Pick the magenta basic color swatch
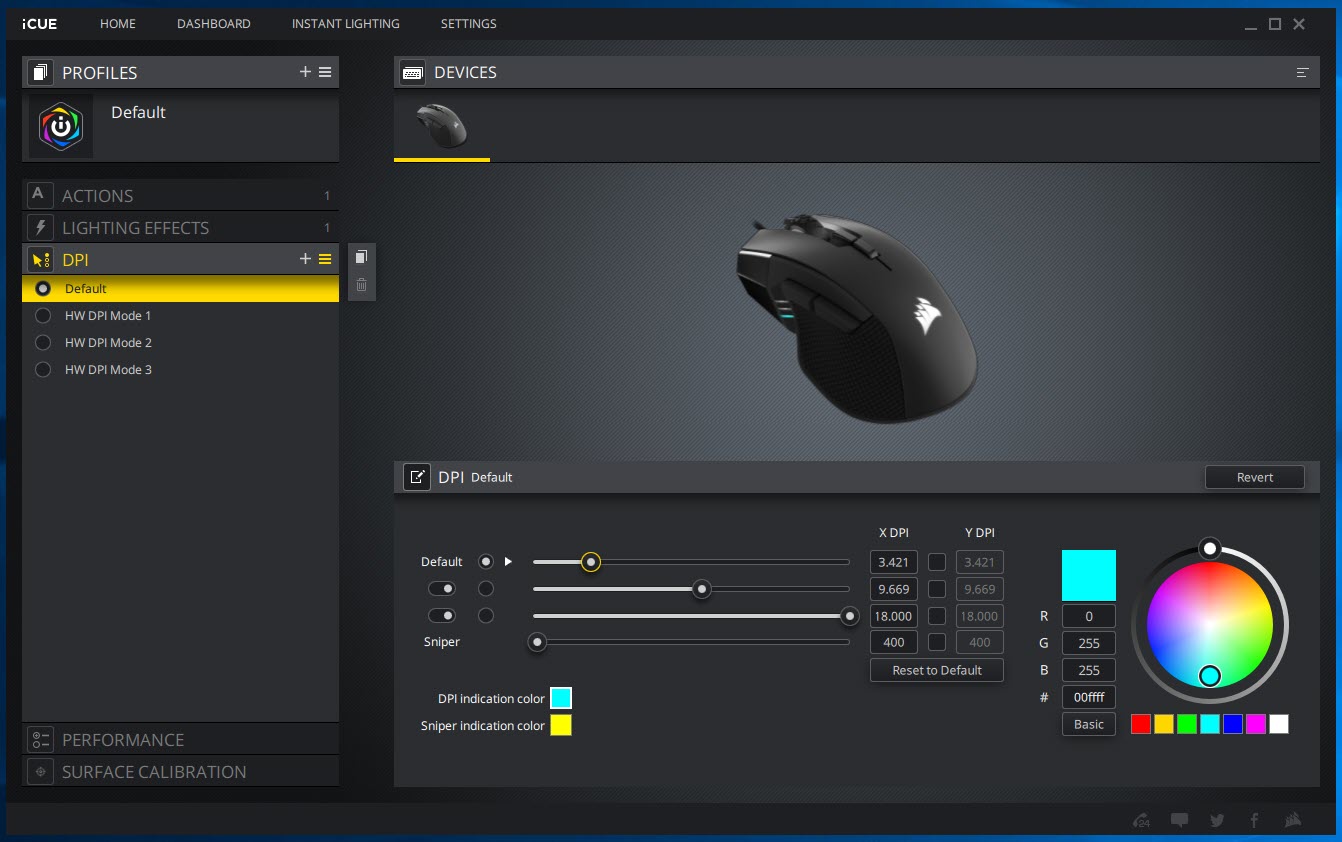Image resolution: width=1342 pixels, height=842 pixels. point(1256,724)
